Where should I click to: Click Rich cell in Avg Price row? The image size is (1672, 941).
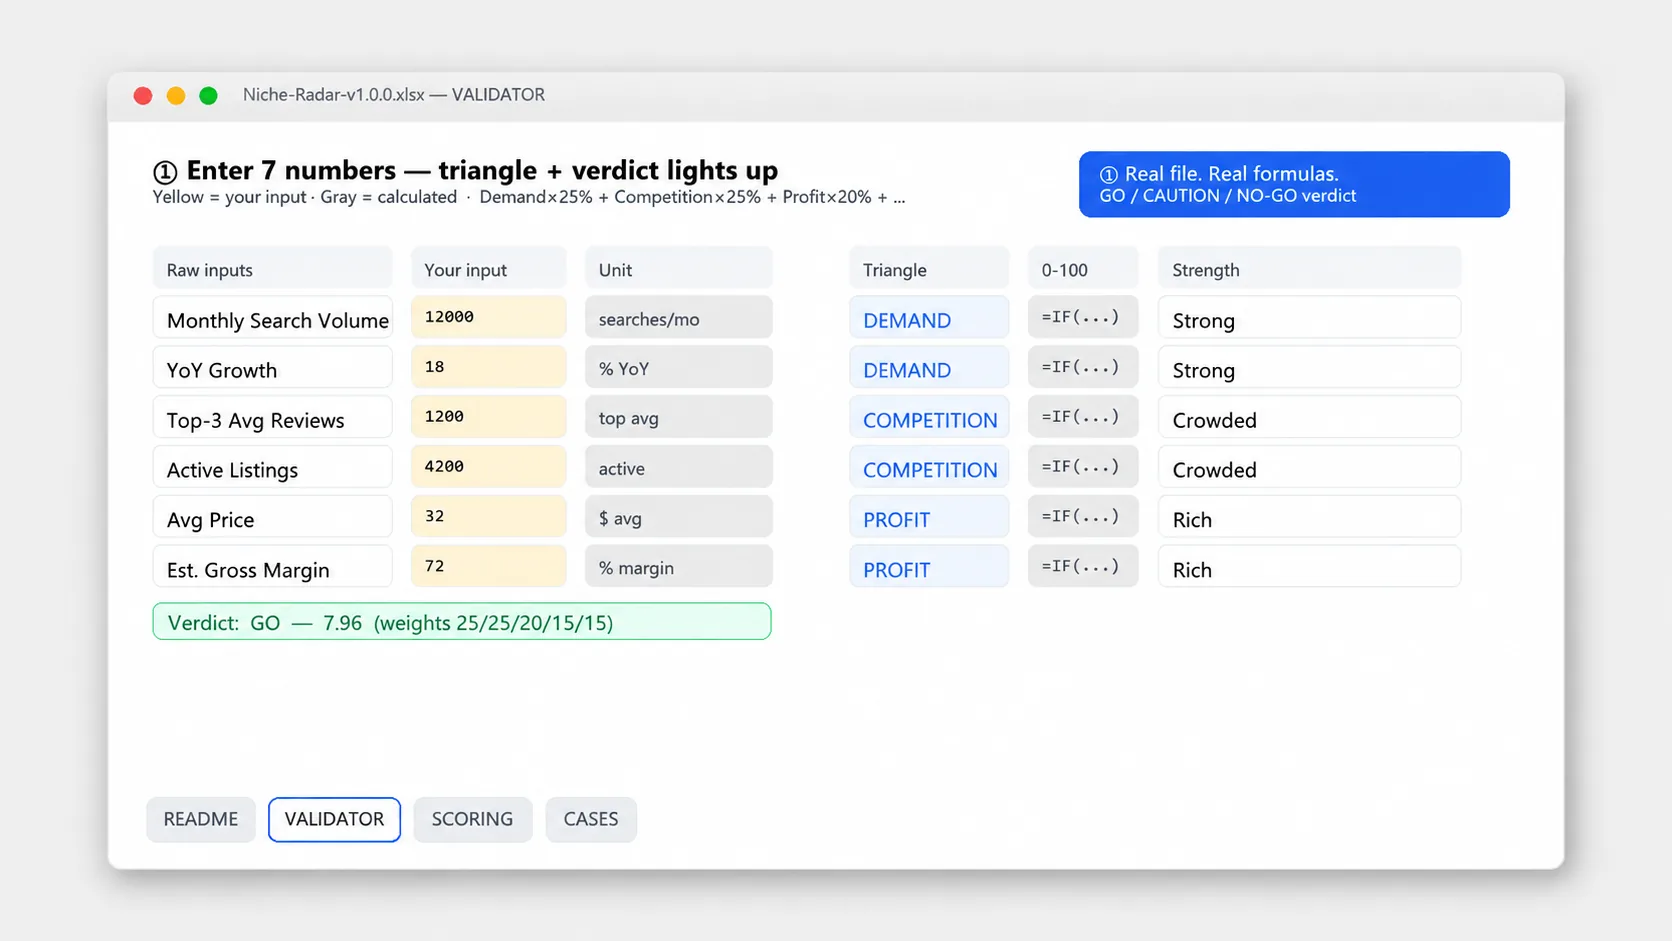(1310, 517)
